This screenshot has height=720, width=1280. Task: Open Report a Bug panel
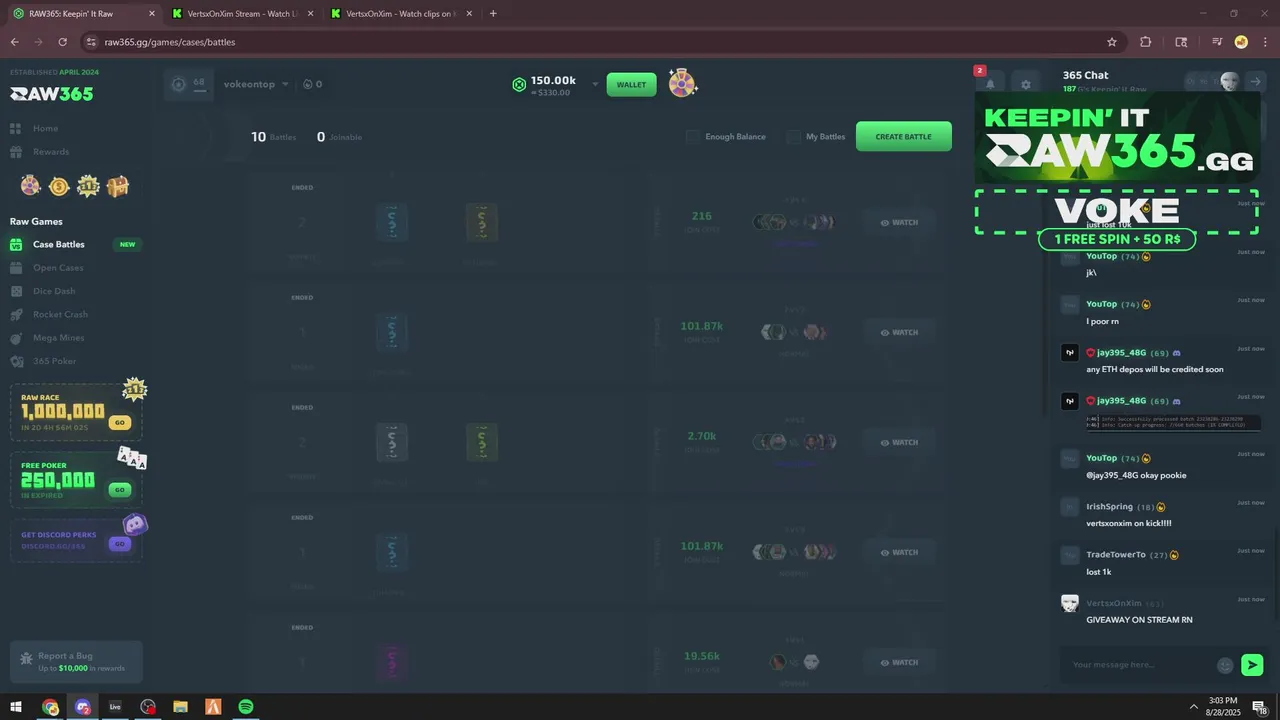click(x=76, y=662)
